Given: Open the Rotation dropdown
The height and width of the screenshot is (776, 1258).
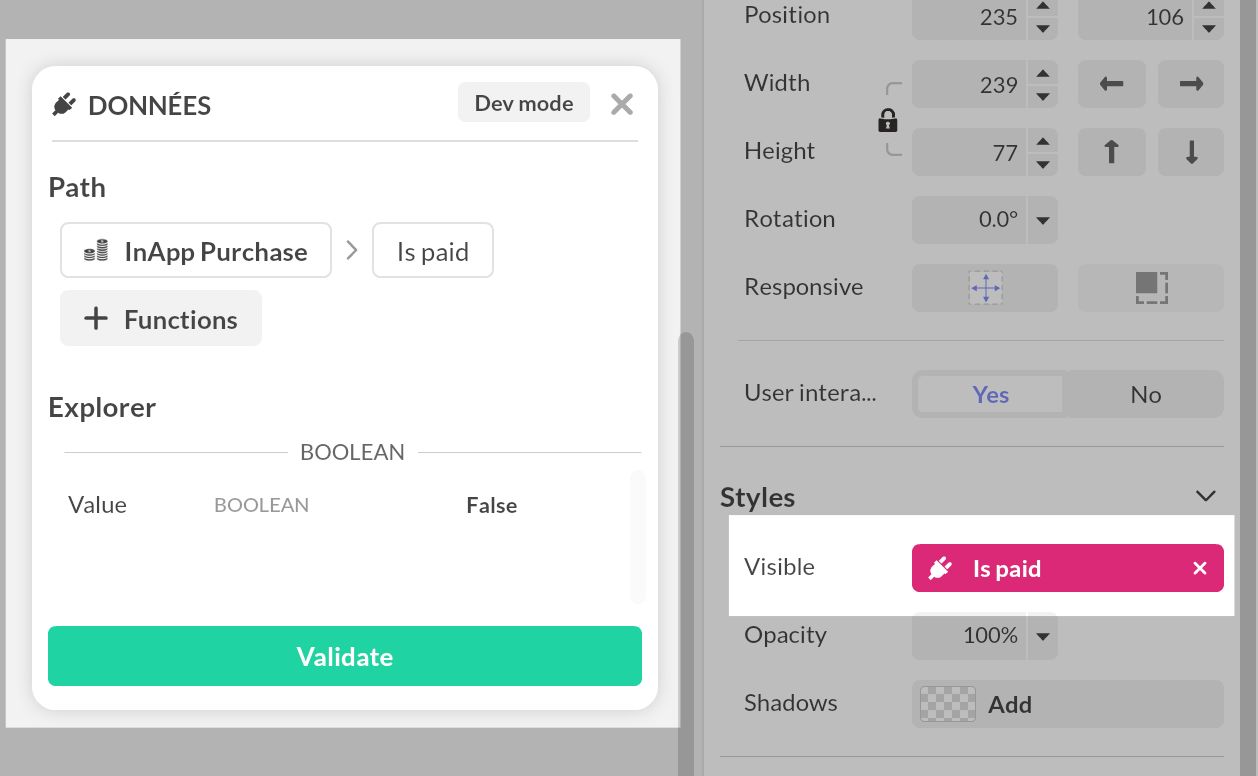Looking at the screenshot, I should (x=1042, y=220).
